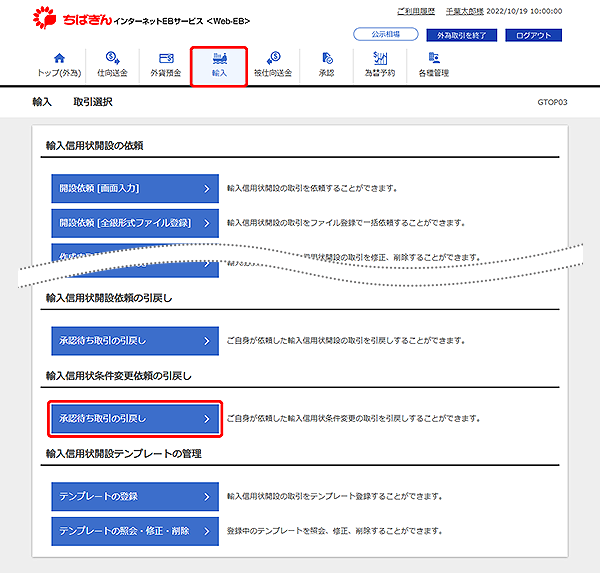This screenshot has width=600, height=573.
Task: Click the 輸入信用状開設テンプレートの管理 heading
Action: [x=124, y=454]
